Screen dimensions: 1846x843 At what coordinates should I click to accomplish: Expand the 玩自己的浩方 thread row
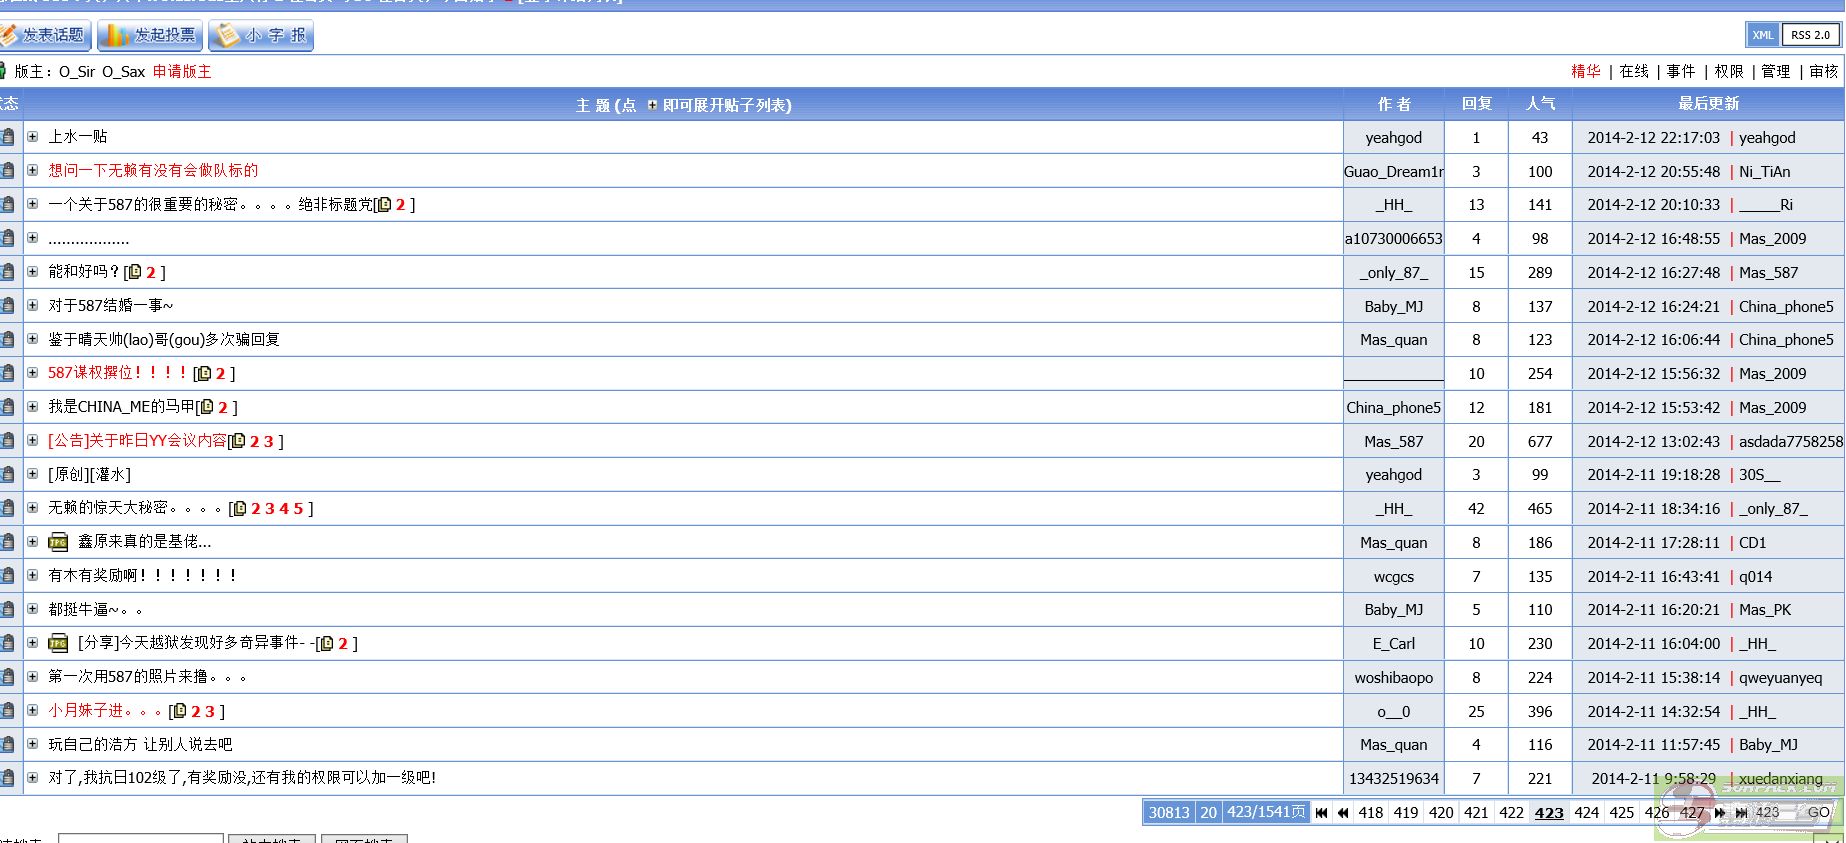click(x=32, y=745)
